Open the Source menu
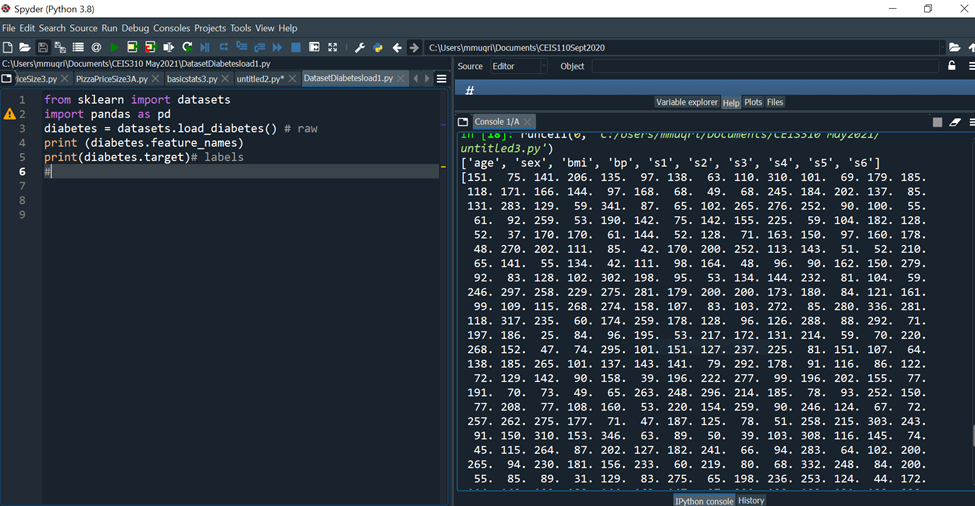Image resolution: width=975 pixels, height=506 pixels. pyautogui.click(x=83, y=28)
